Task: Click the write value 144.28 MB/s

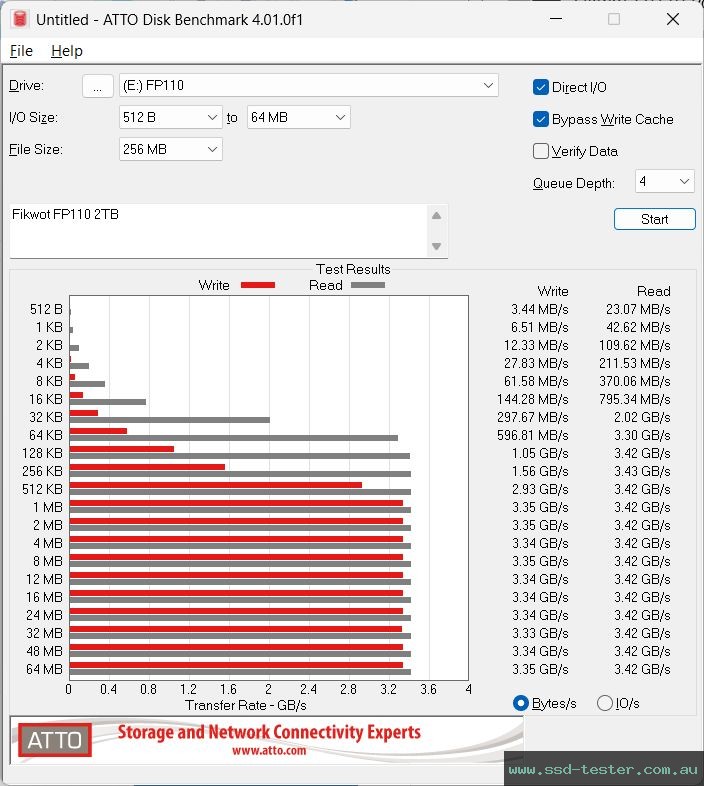Action: point(533,399)
